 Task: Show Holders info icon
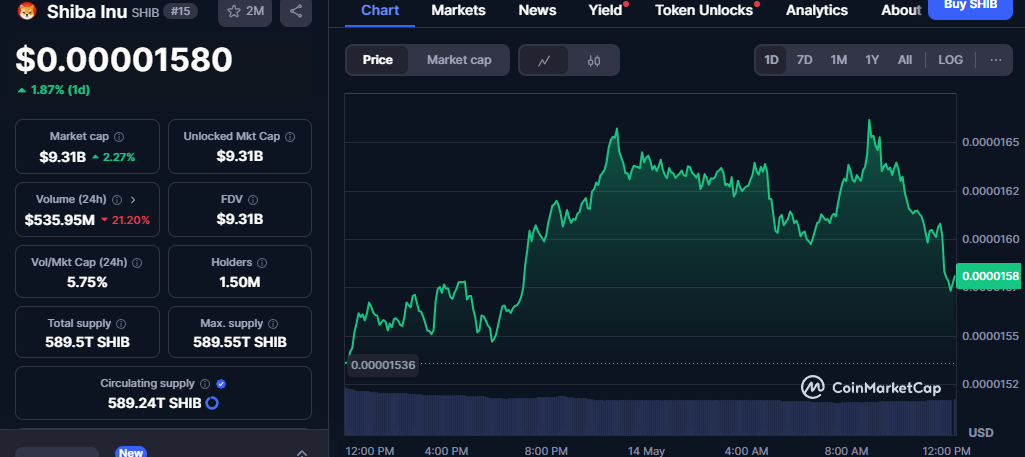coord(261,262)
